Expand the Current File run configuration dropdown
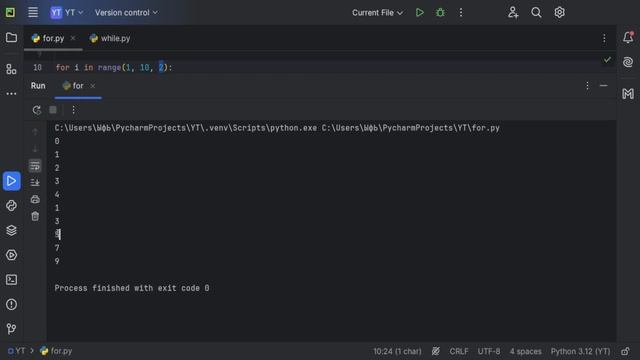Screen dimensions: 640x360 click(378, 13)
